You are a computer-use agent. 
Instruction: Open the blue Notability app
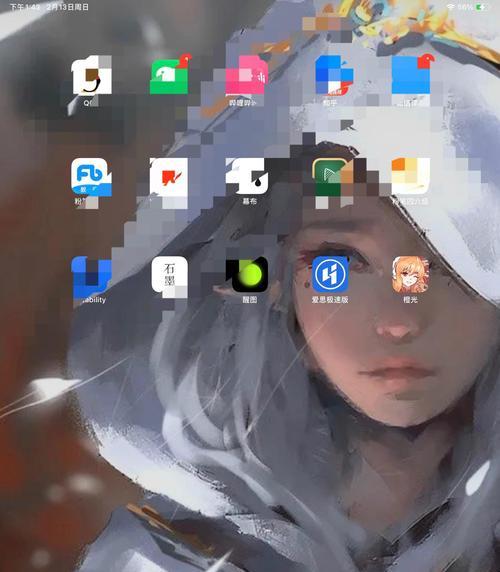click(x=91, y=275)
